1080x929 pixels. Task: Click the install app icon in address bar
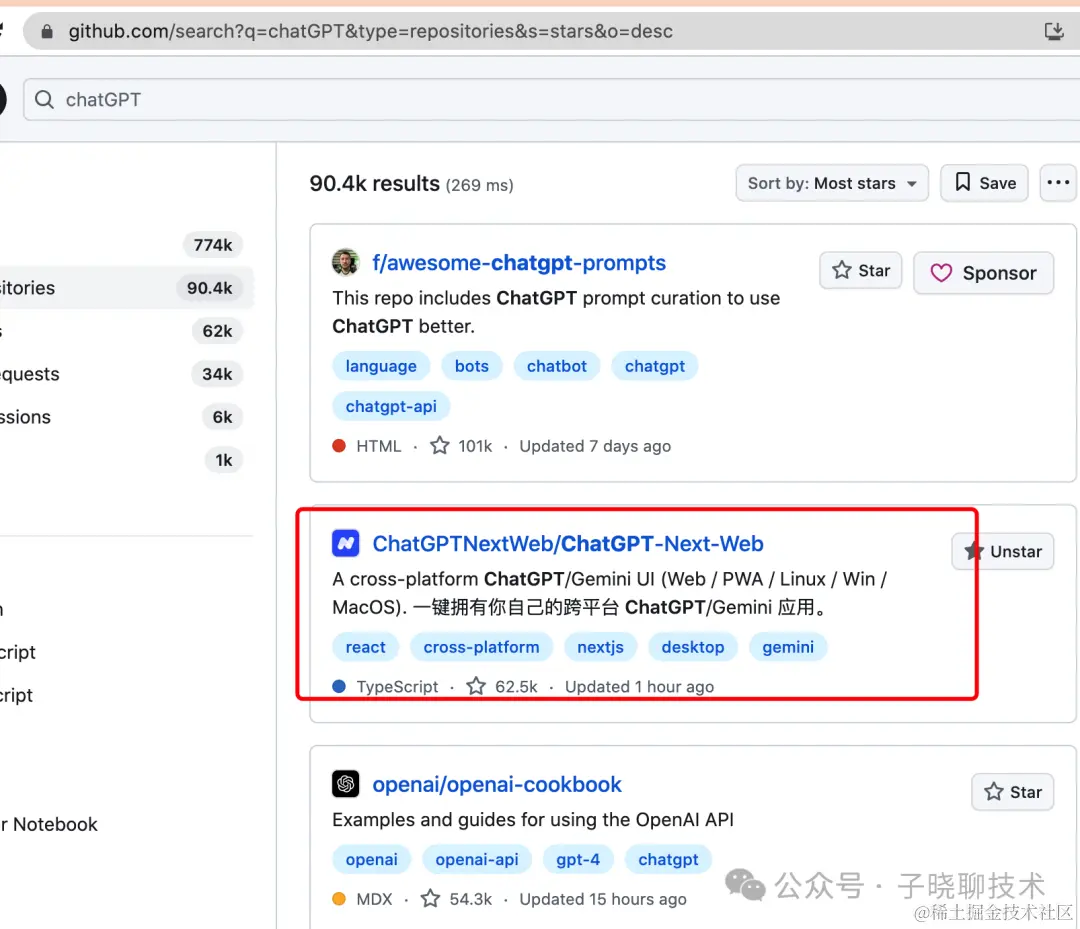point(1054,31)
